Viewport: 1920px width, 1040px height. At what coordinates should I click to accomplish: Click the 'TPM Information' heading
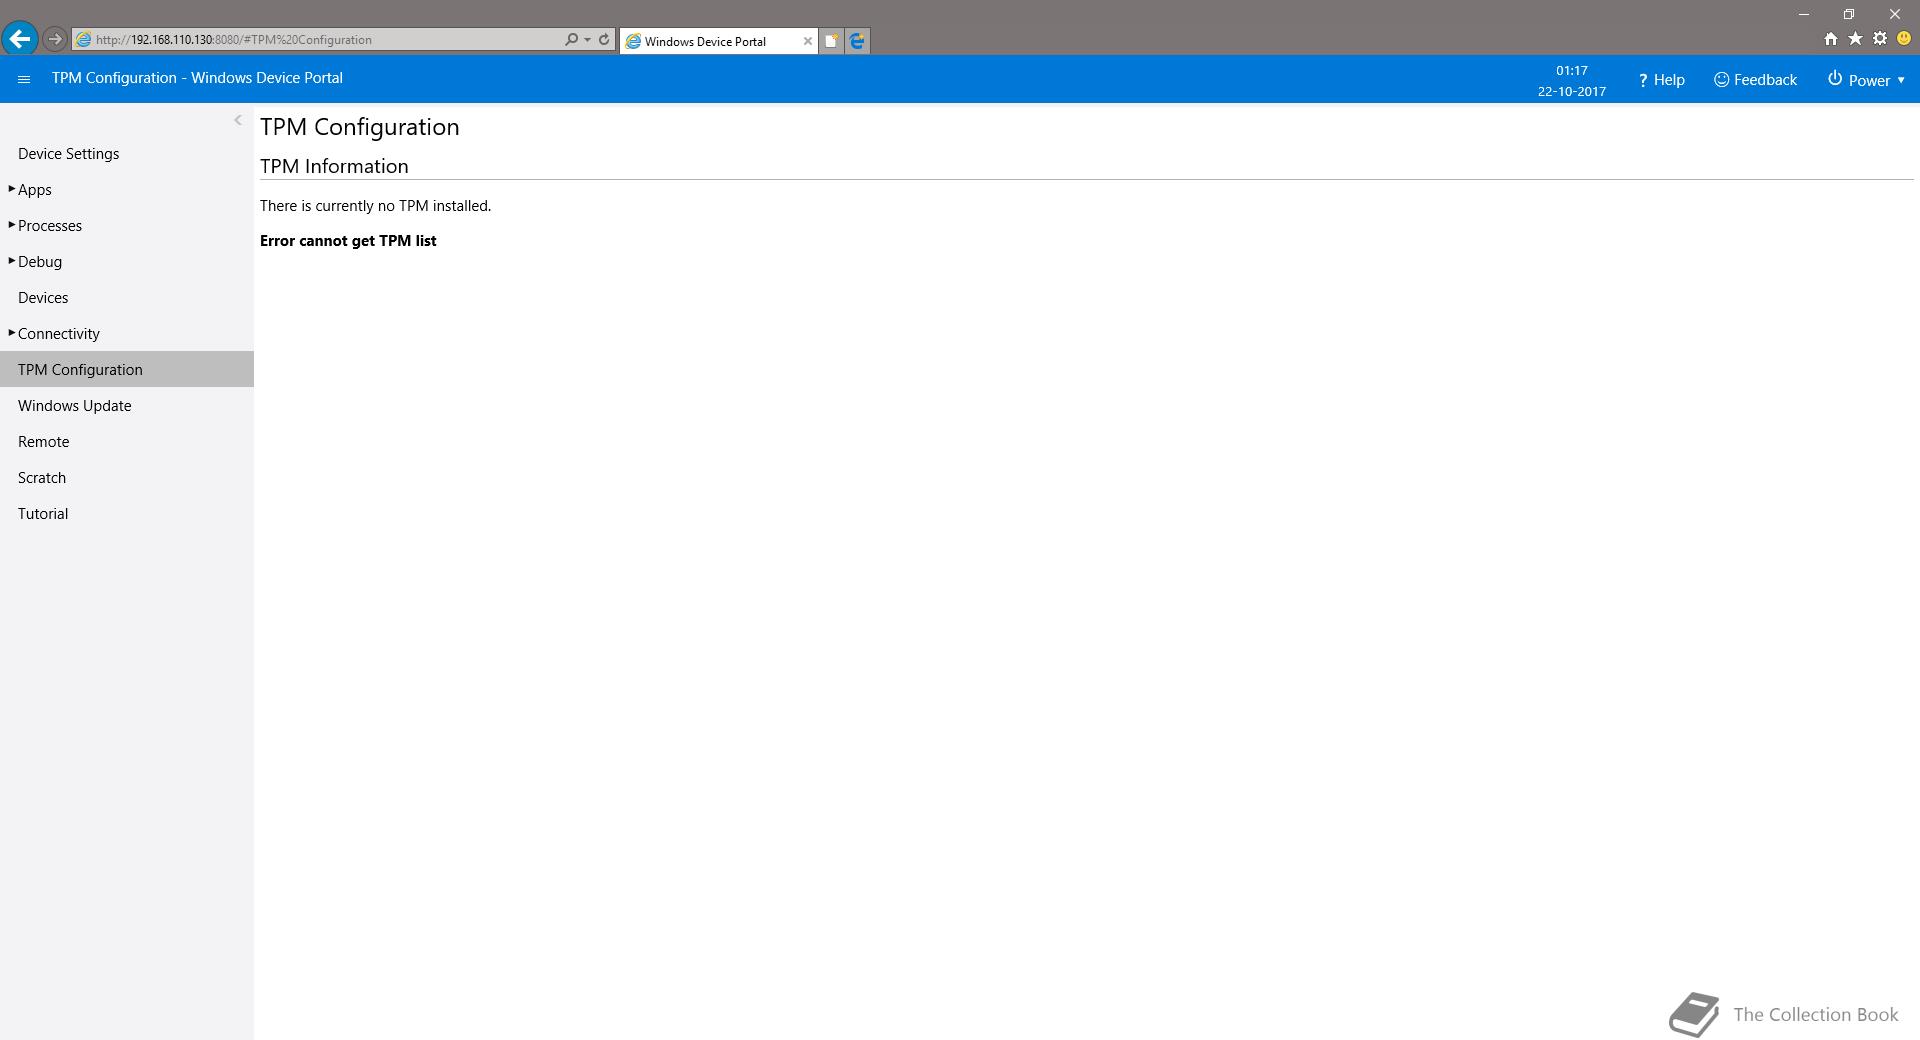coord(334,166)
